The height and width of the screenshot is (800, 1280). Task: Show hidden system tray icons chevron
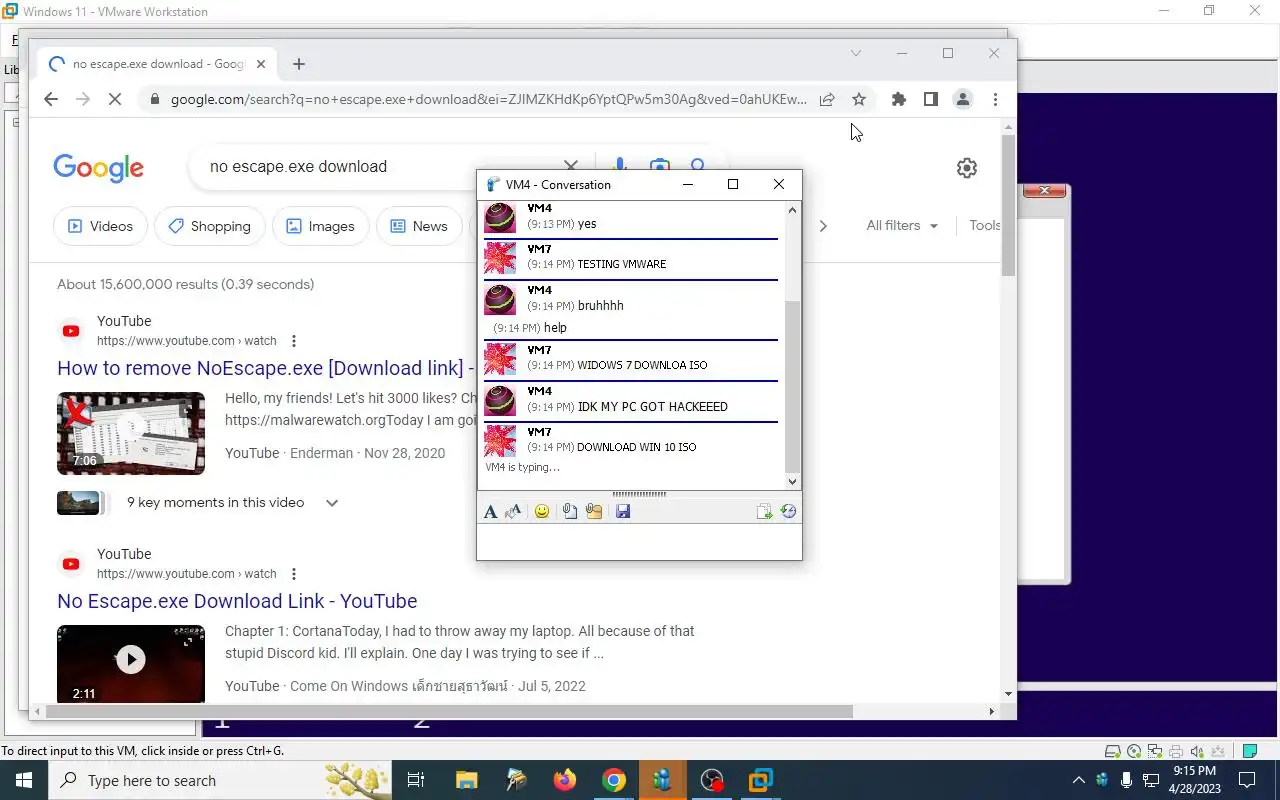click(1078, 780)
